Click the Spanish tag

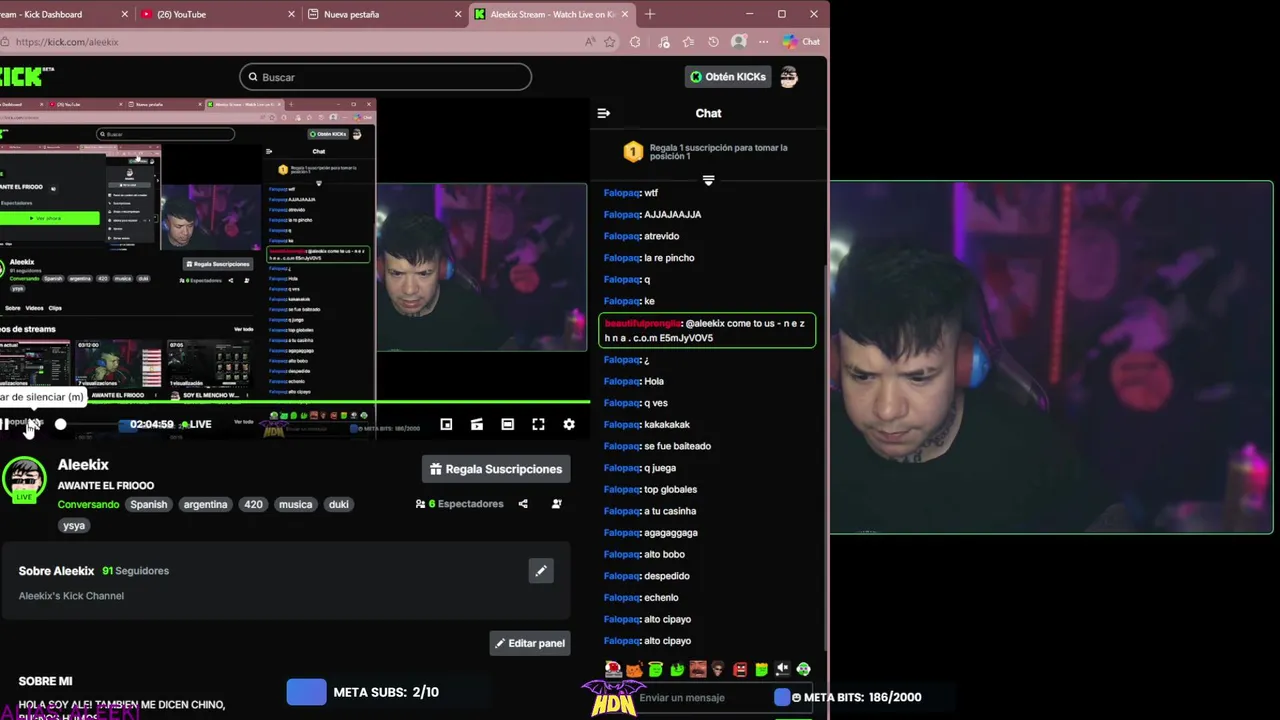click(x=148, y=504)
